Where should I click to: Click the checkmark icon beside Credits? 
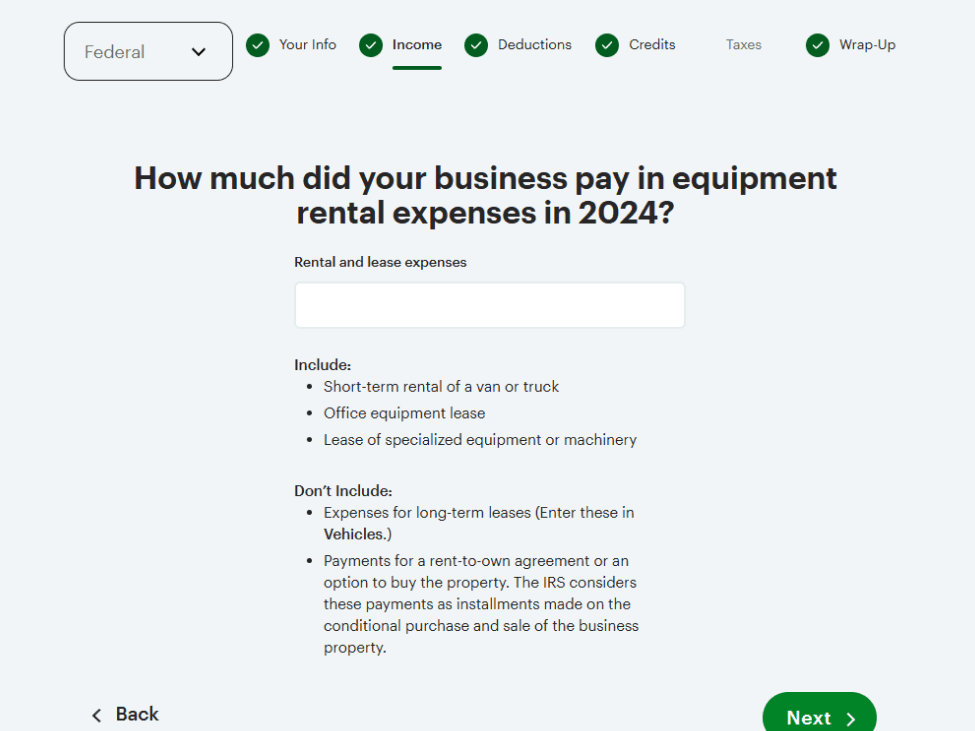[x=607, y=45]
